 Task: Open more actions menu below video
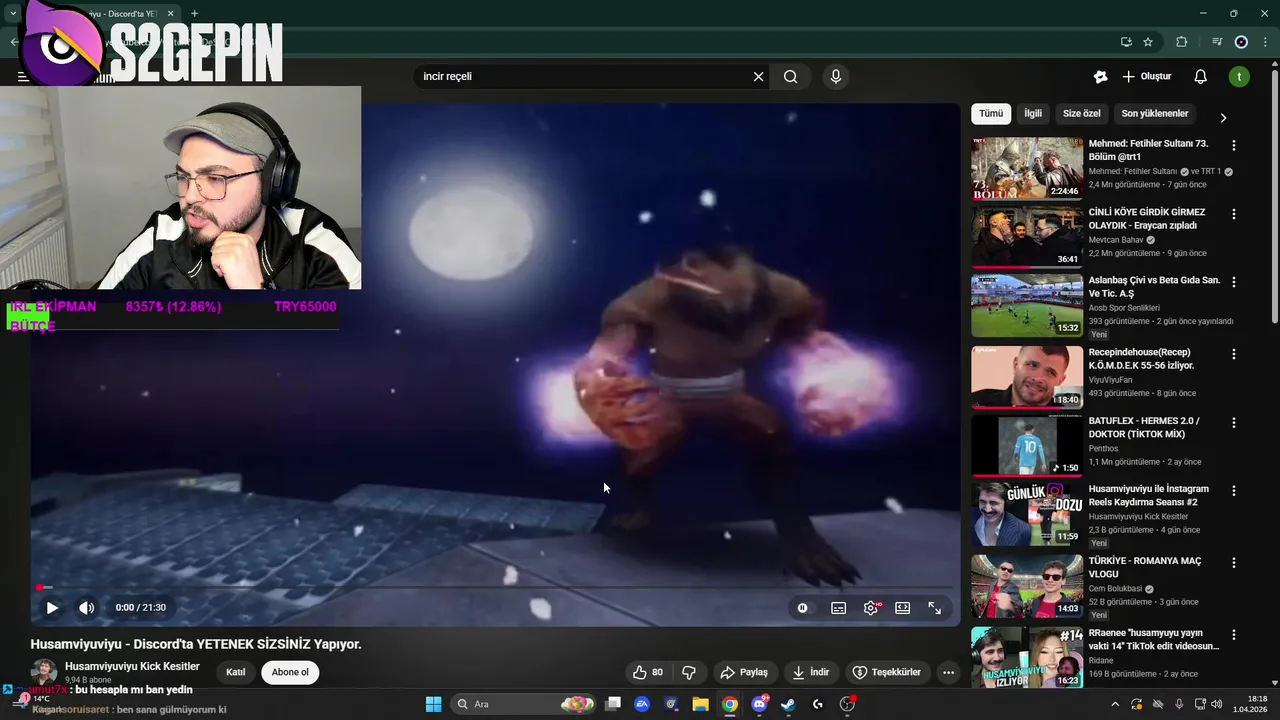coord(948,672)
